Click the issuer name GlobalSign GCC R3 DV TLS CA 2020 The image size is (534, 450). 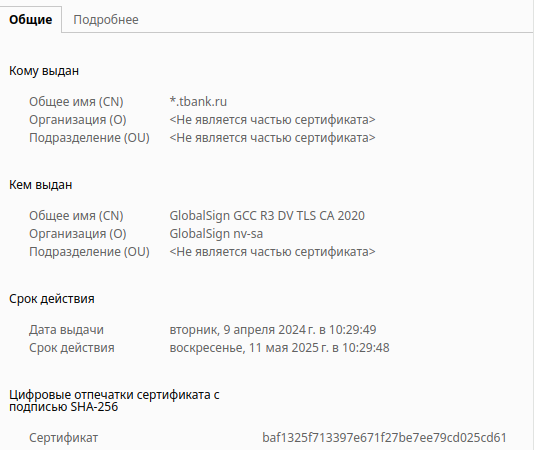click(x=267, y=216)
